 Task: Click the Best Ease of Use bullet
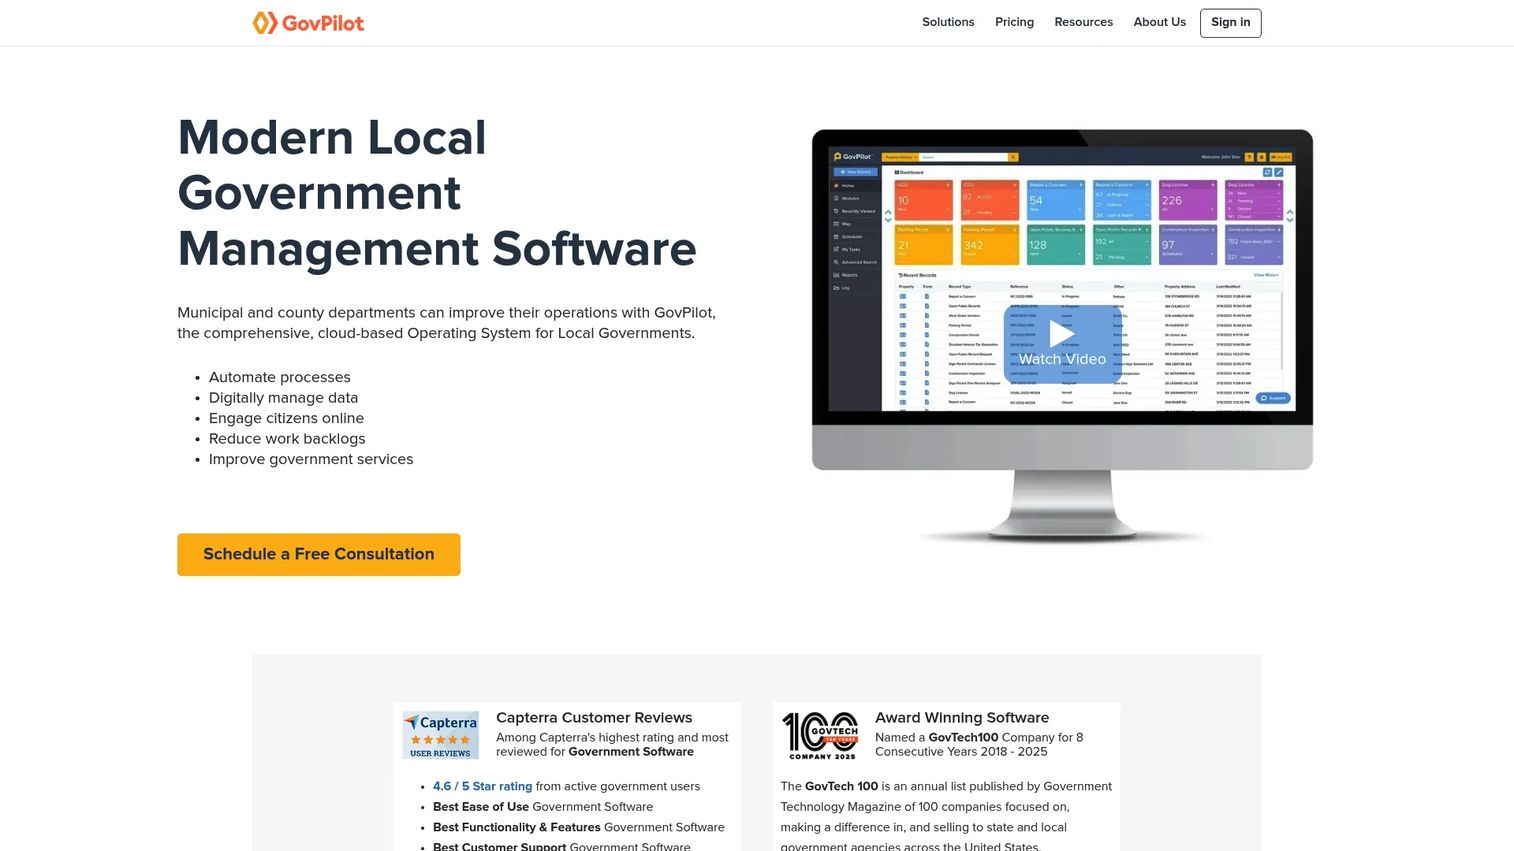point(543,807)
